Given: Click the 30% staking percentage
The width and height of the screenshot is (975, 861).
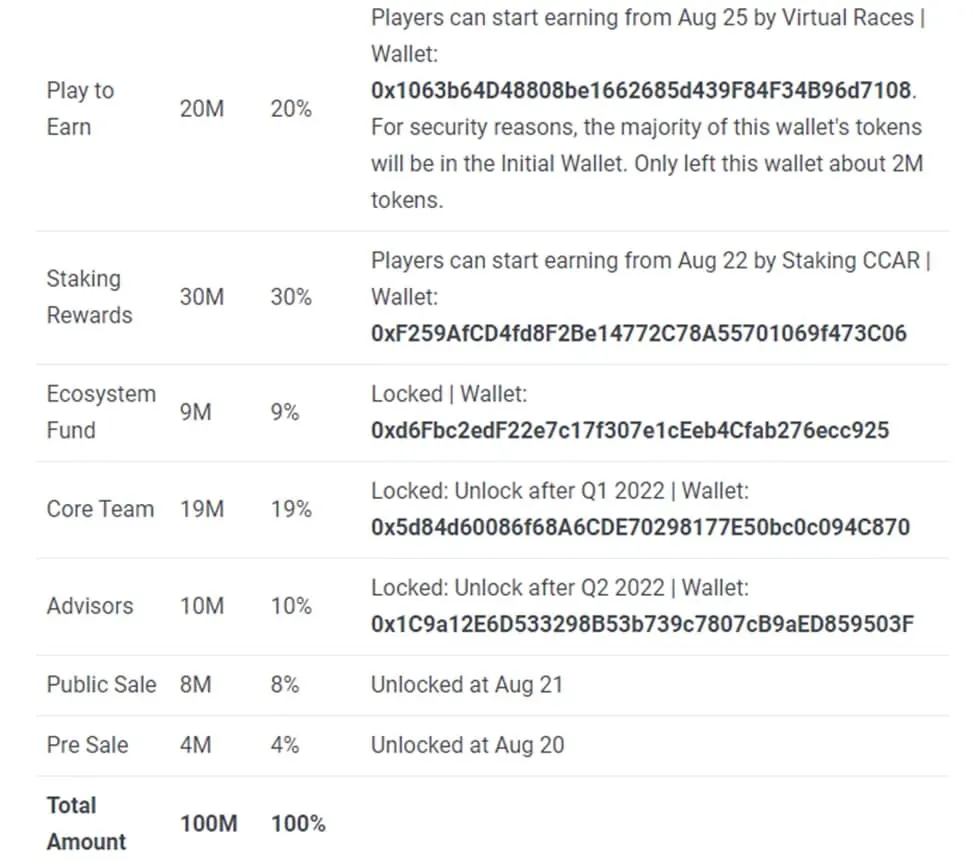Looking at the screenshot, I should coord(291,297).
